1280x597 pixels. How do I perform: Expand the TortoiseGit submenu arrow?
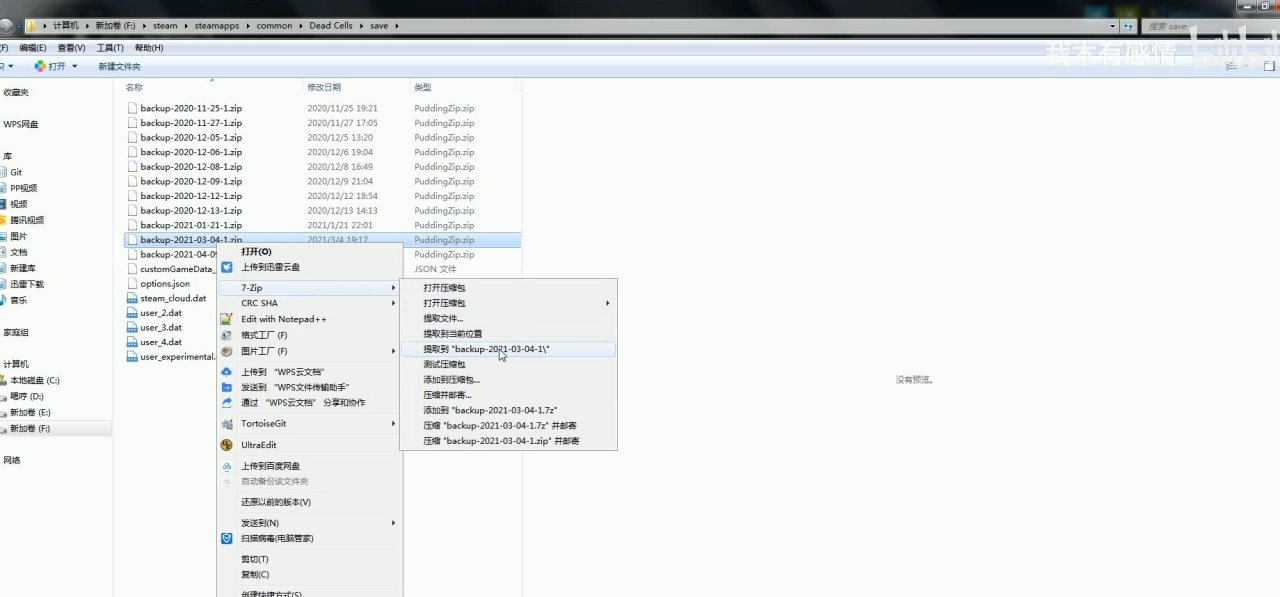(x=393, y=424)
